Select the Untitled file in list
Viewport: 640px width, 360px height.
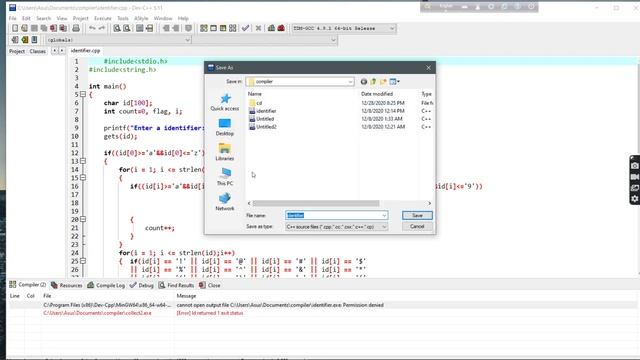262,119
